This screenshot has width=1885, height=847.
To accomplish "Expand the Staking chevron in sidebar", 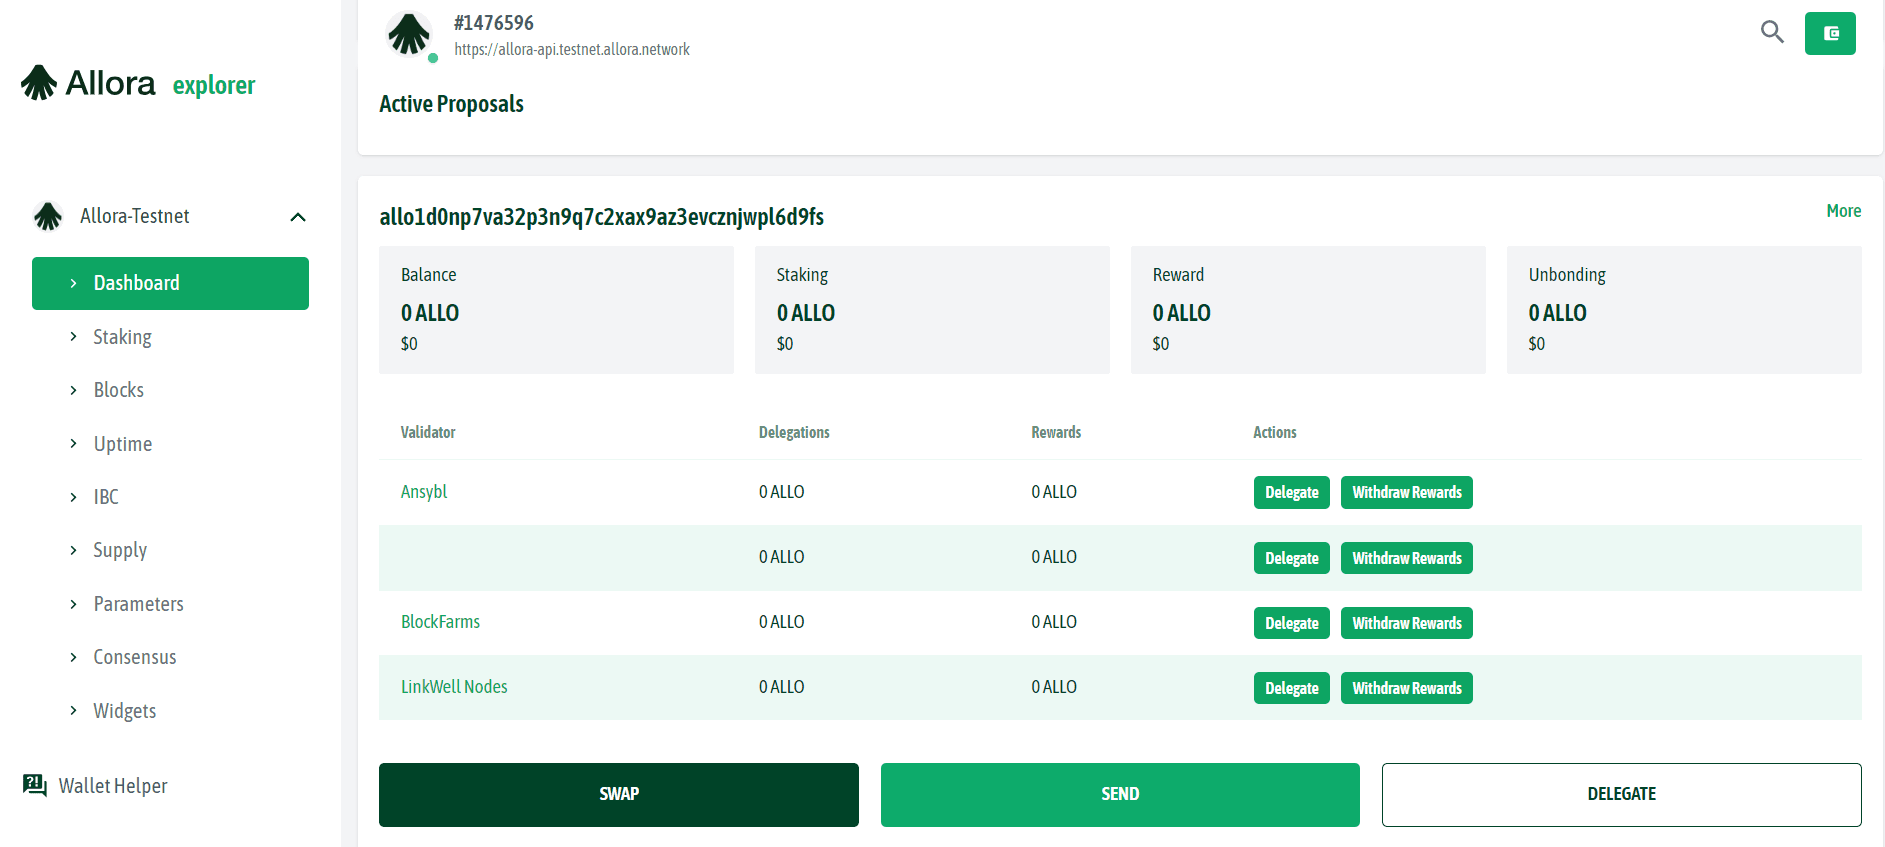I will [73, 337].
